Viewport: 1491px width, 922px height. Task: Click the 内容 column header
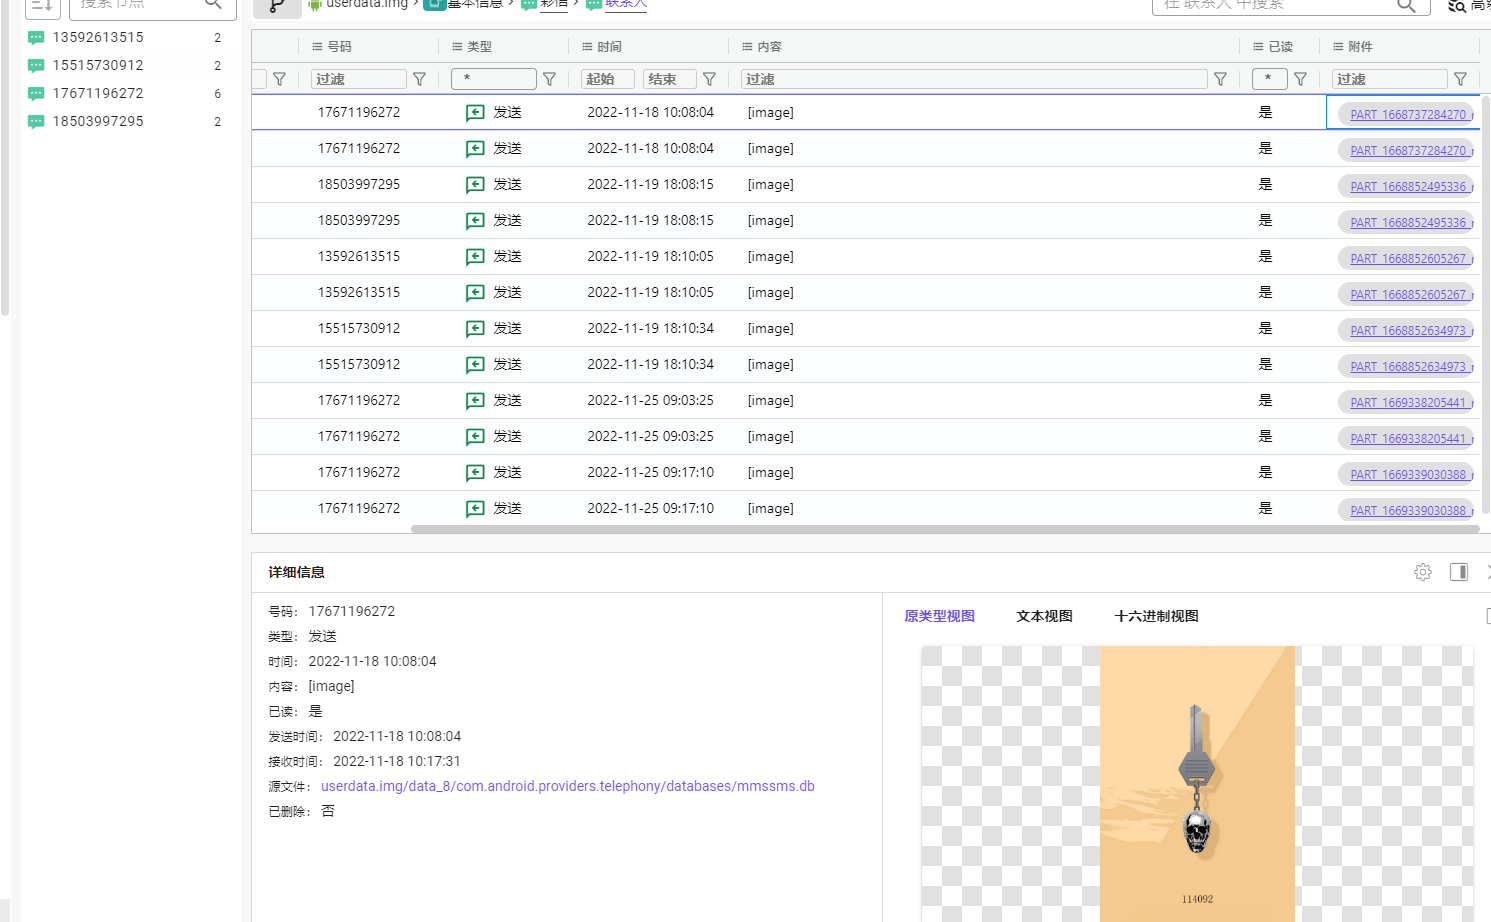pos(769,47)
